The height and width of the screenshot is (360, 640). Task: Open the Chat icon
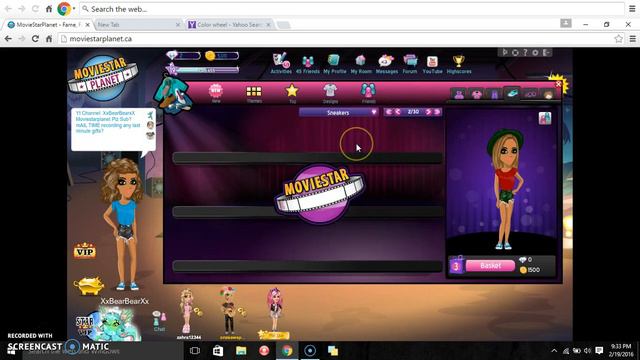(159, 321)
